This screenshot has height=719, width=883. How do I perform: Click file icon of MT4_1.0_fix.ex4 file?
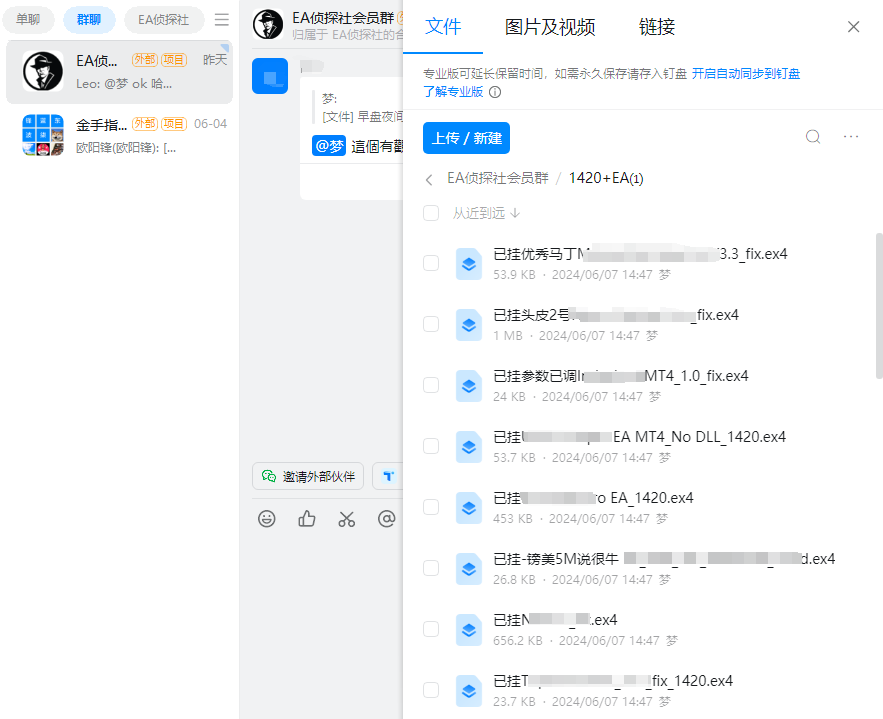click(x=469, y=386)
